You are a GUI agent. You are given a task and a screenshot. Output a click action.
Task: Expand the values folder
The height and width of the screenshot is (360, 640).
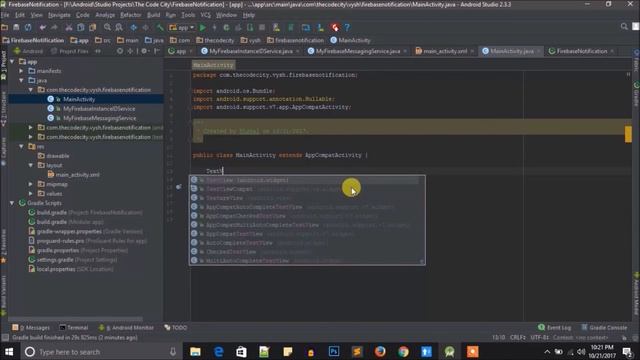31,193
